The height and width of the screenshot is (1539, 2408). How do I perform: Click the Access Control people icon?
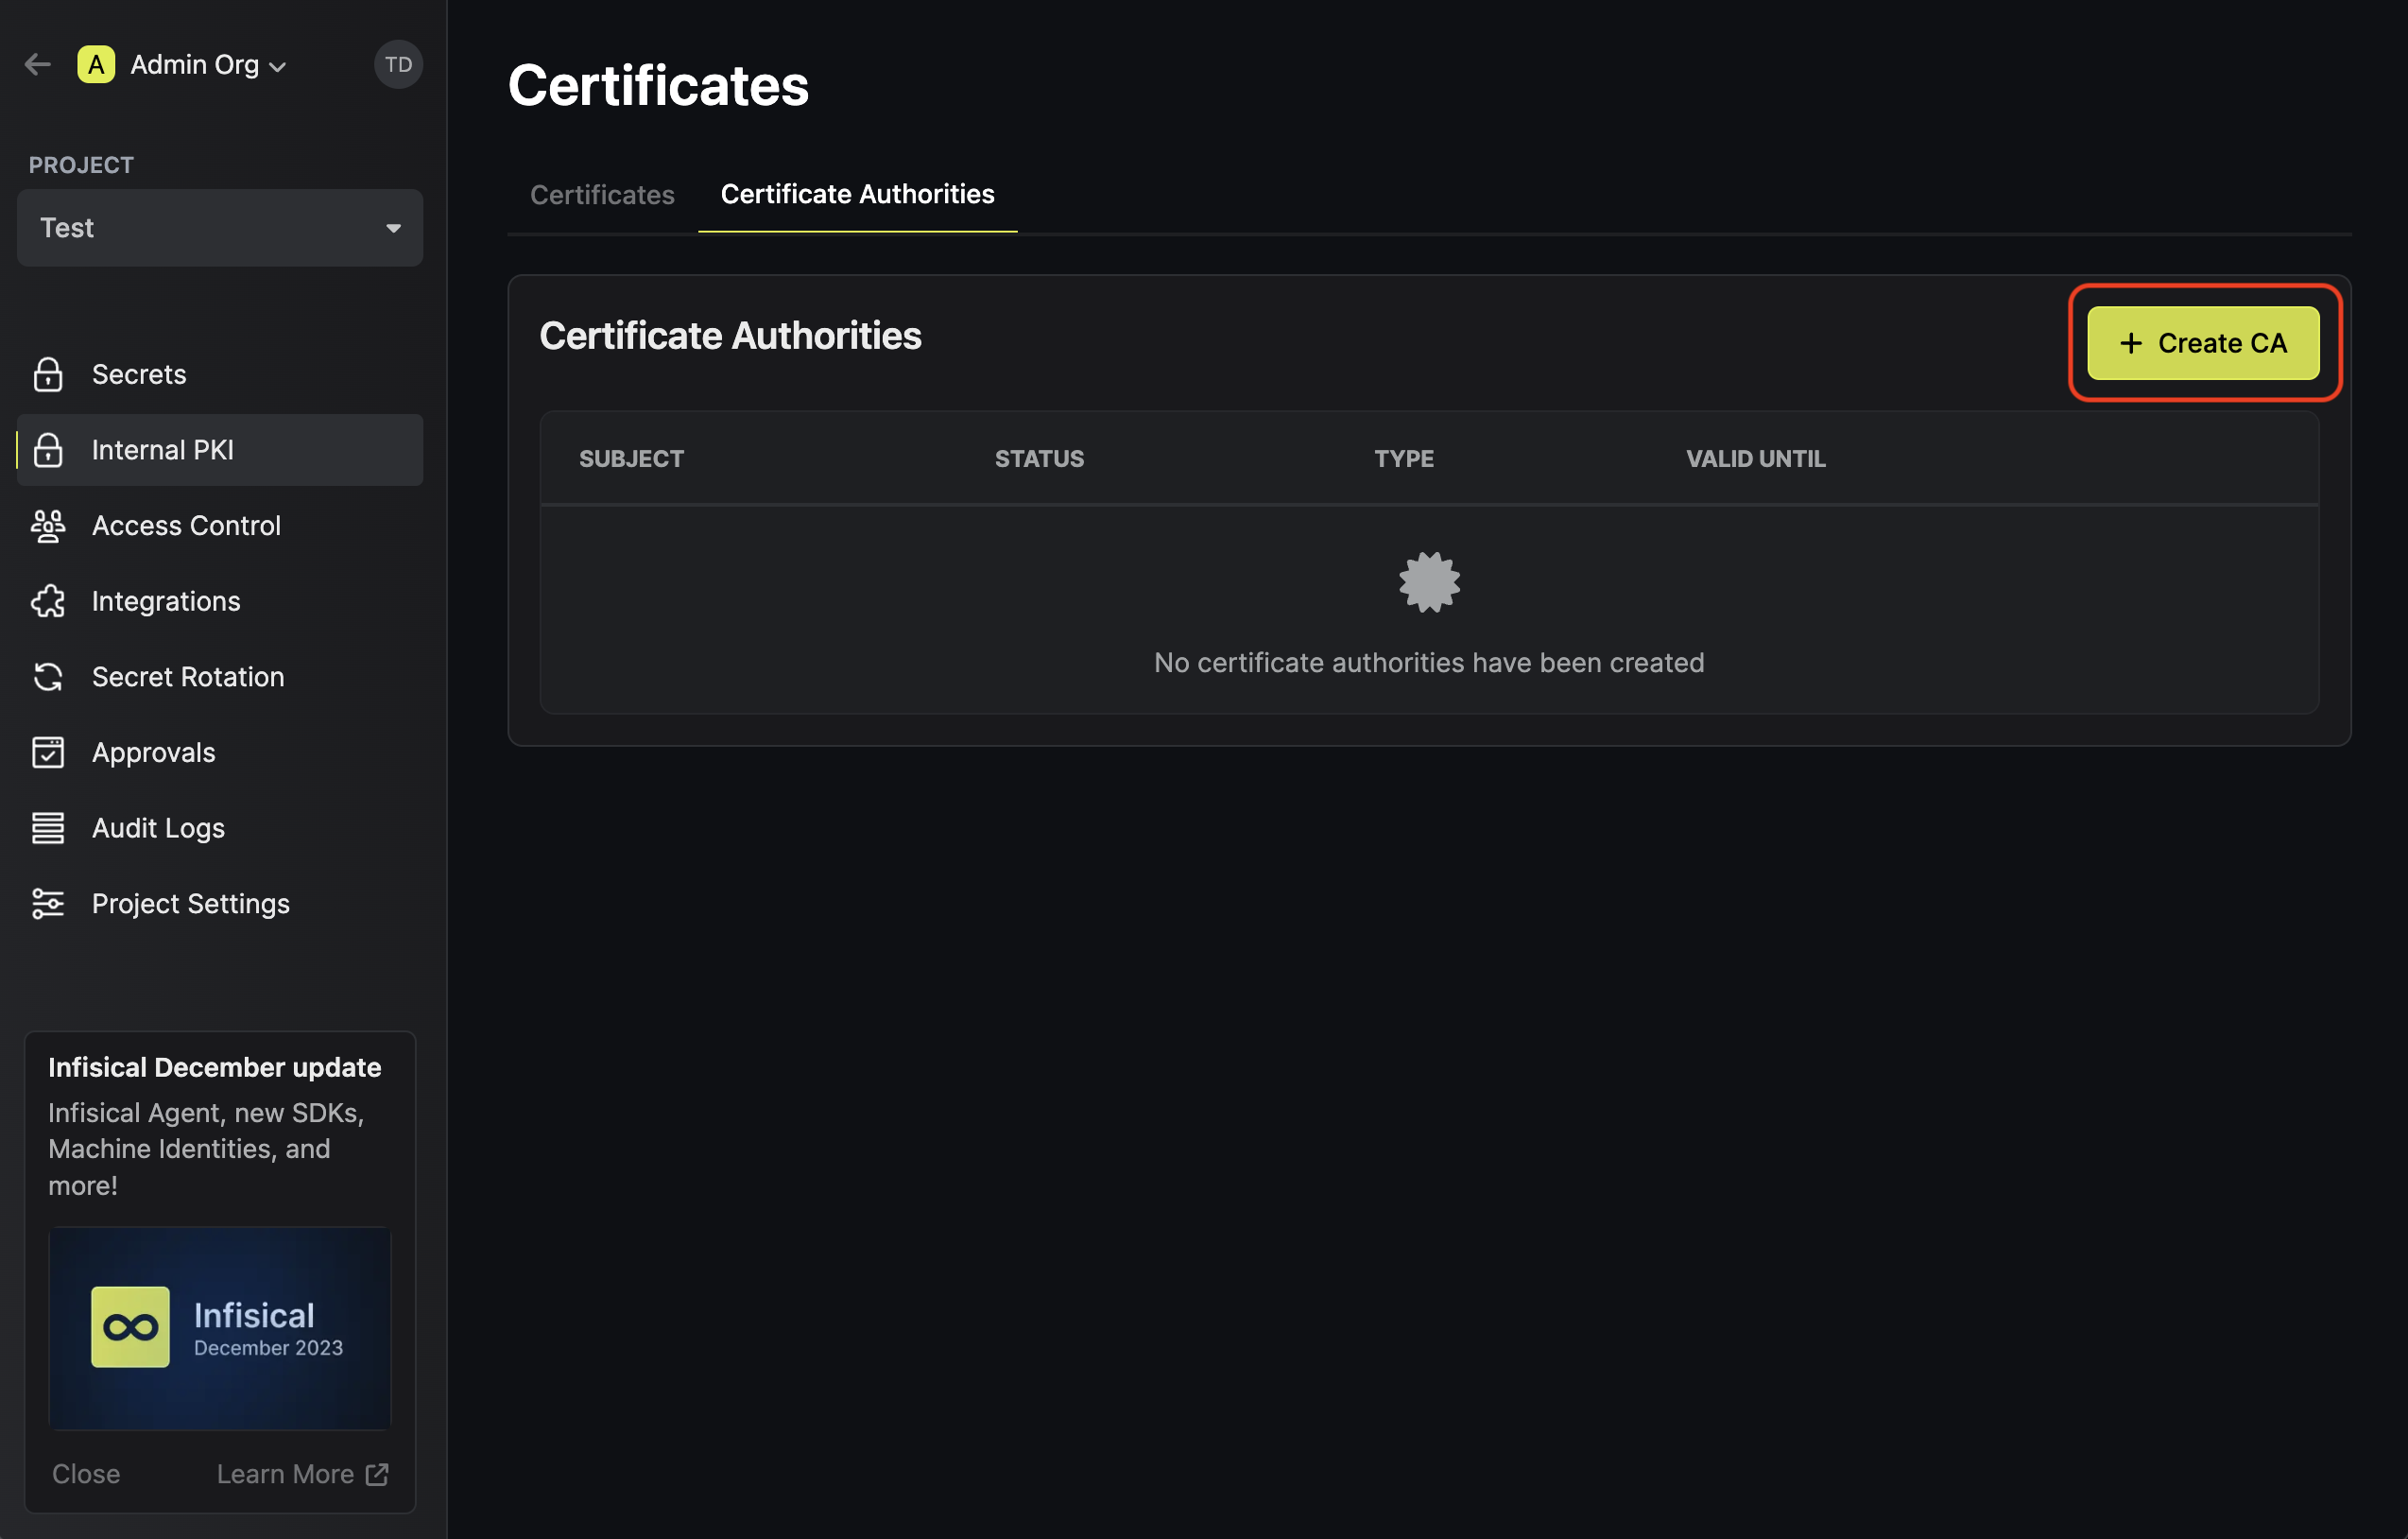(48, 526)
